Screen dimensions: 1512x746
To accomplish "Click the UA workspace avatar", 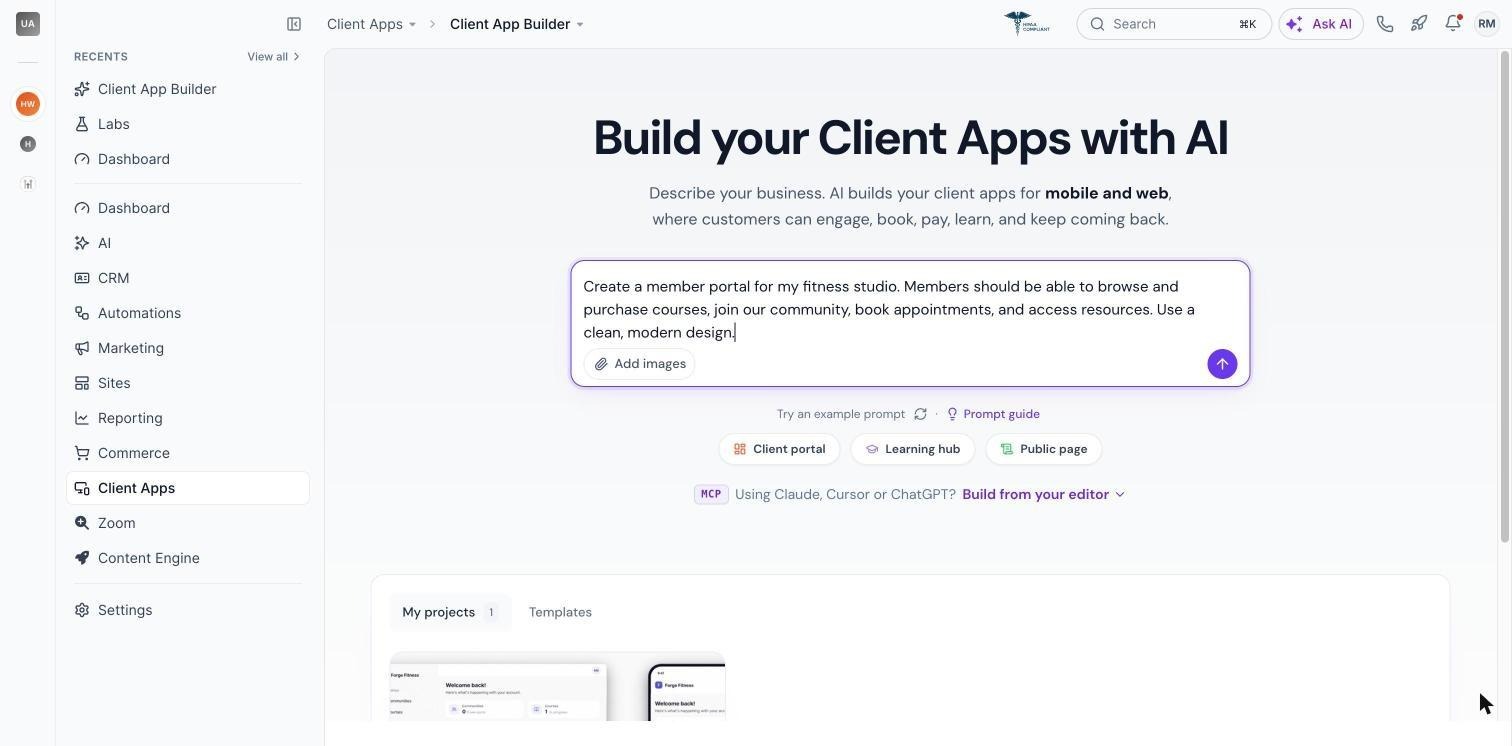I will pyautogui.click(x=28, y=24).
